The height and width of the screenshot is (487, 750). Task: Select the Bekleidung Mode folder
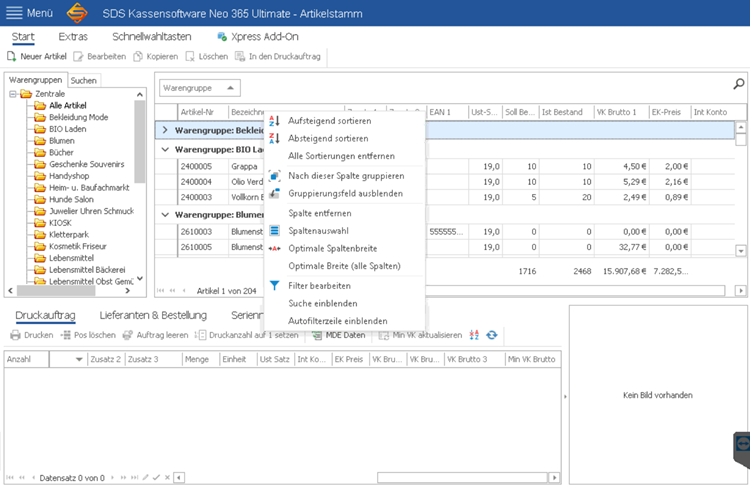pos(78,117)
